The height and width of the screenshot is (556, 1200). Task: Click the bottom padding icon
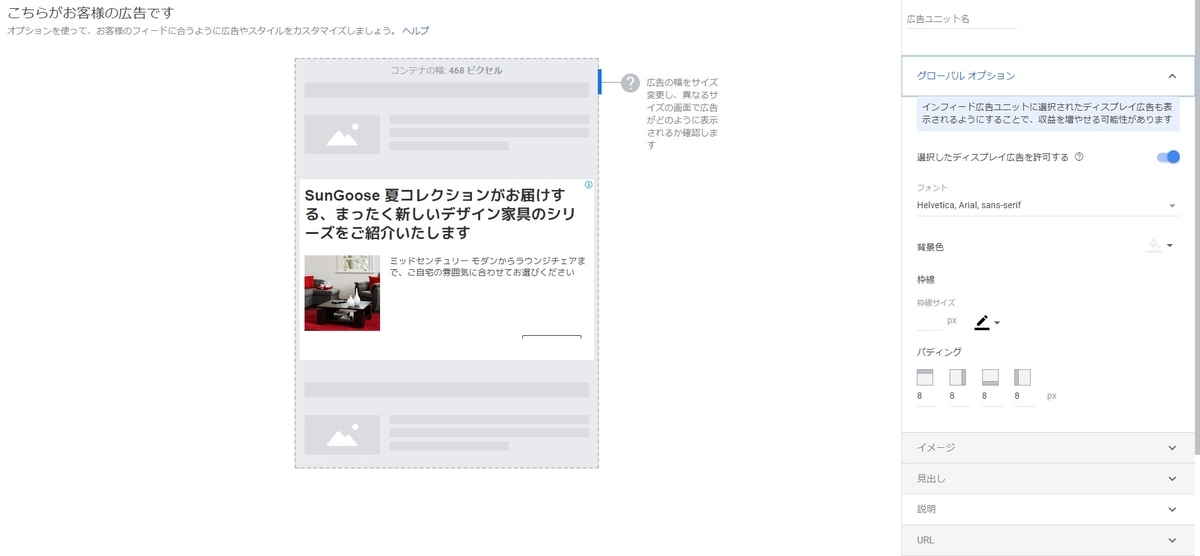990,377
